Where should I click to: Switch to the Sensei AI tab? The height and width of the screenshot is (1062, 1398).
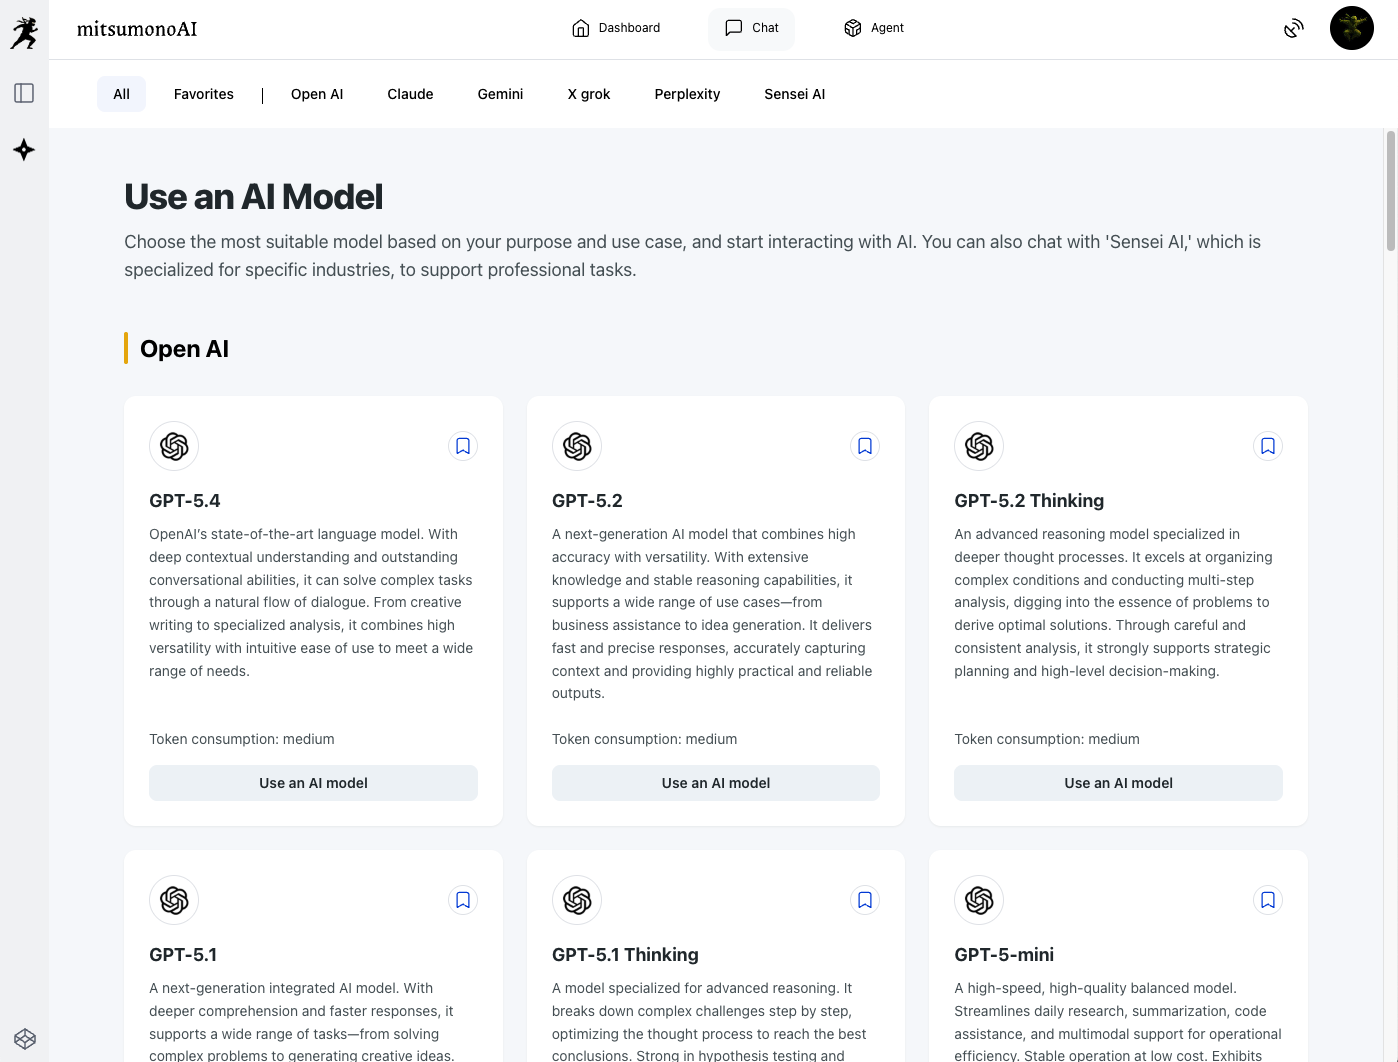(795, 94)
